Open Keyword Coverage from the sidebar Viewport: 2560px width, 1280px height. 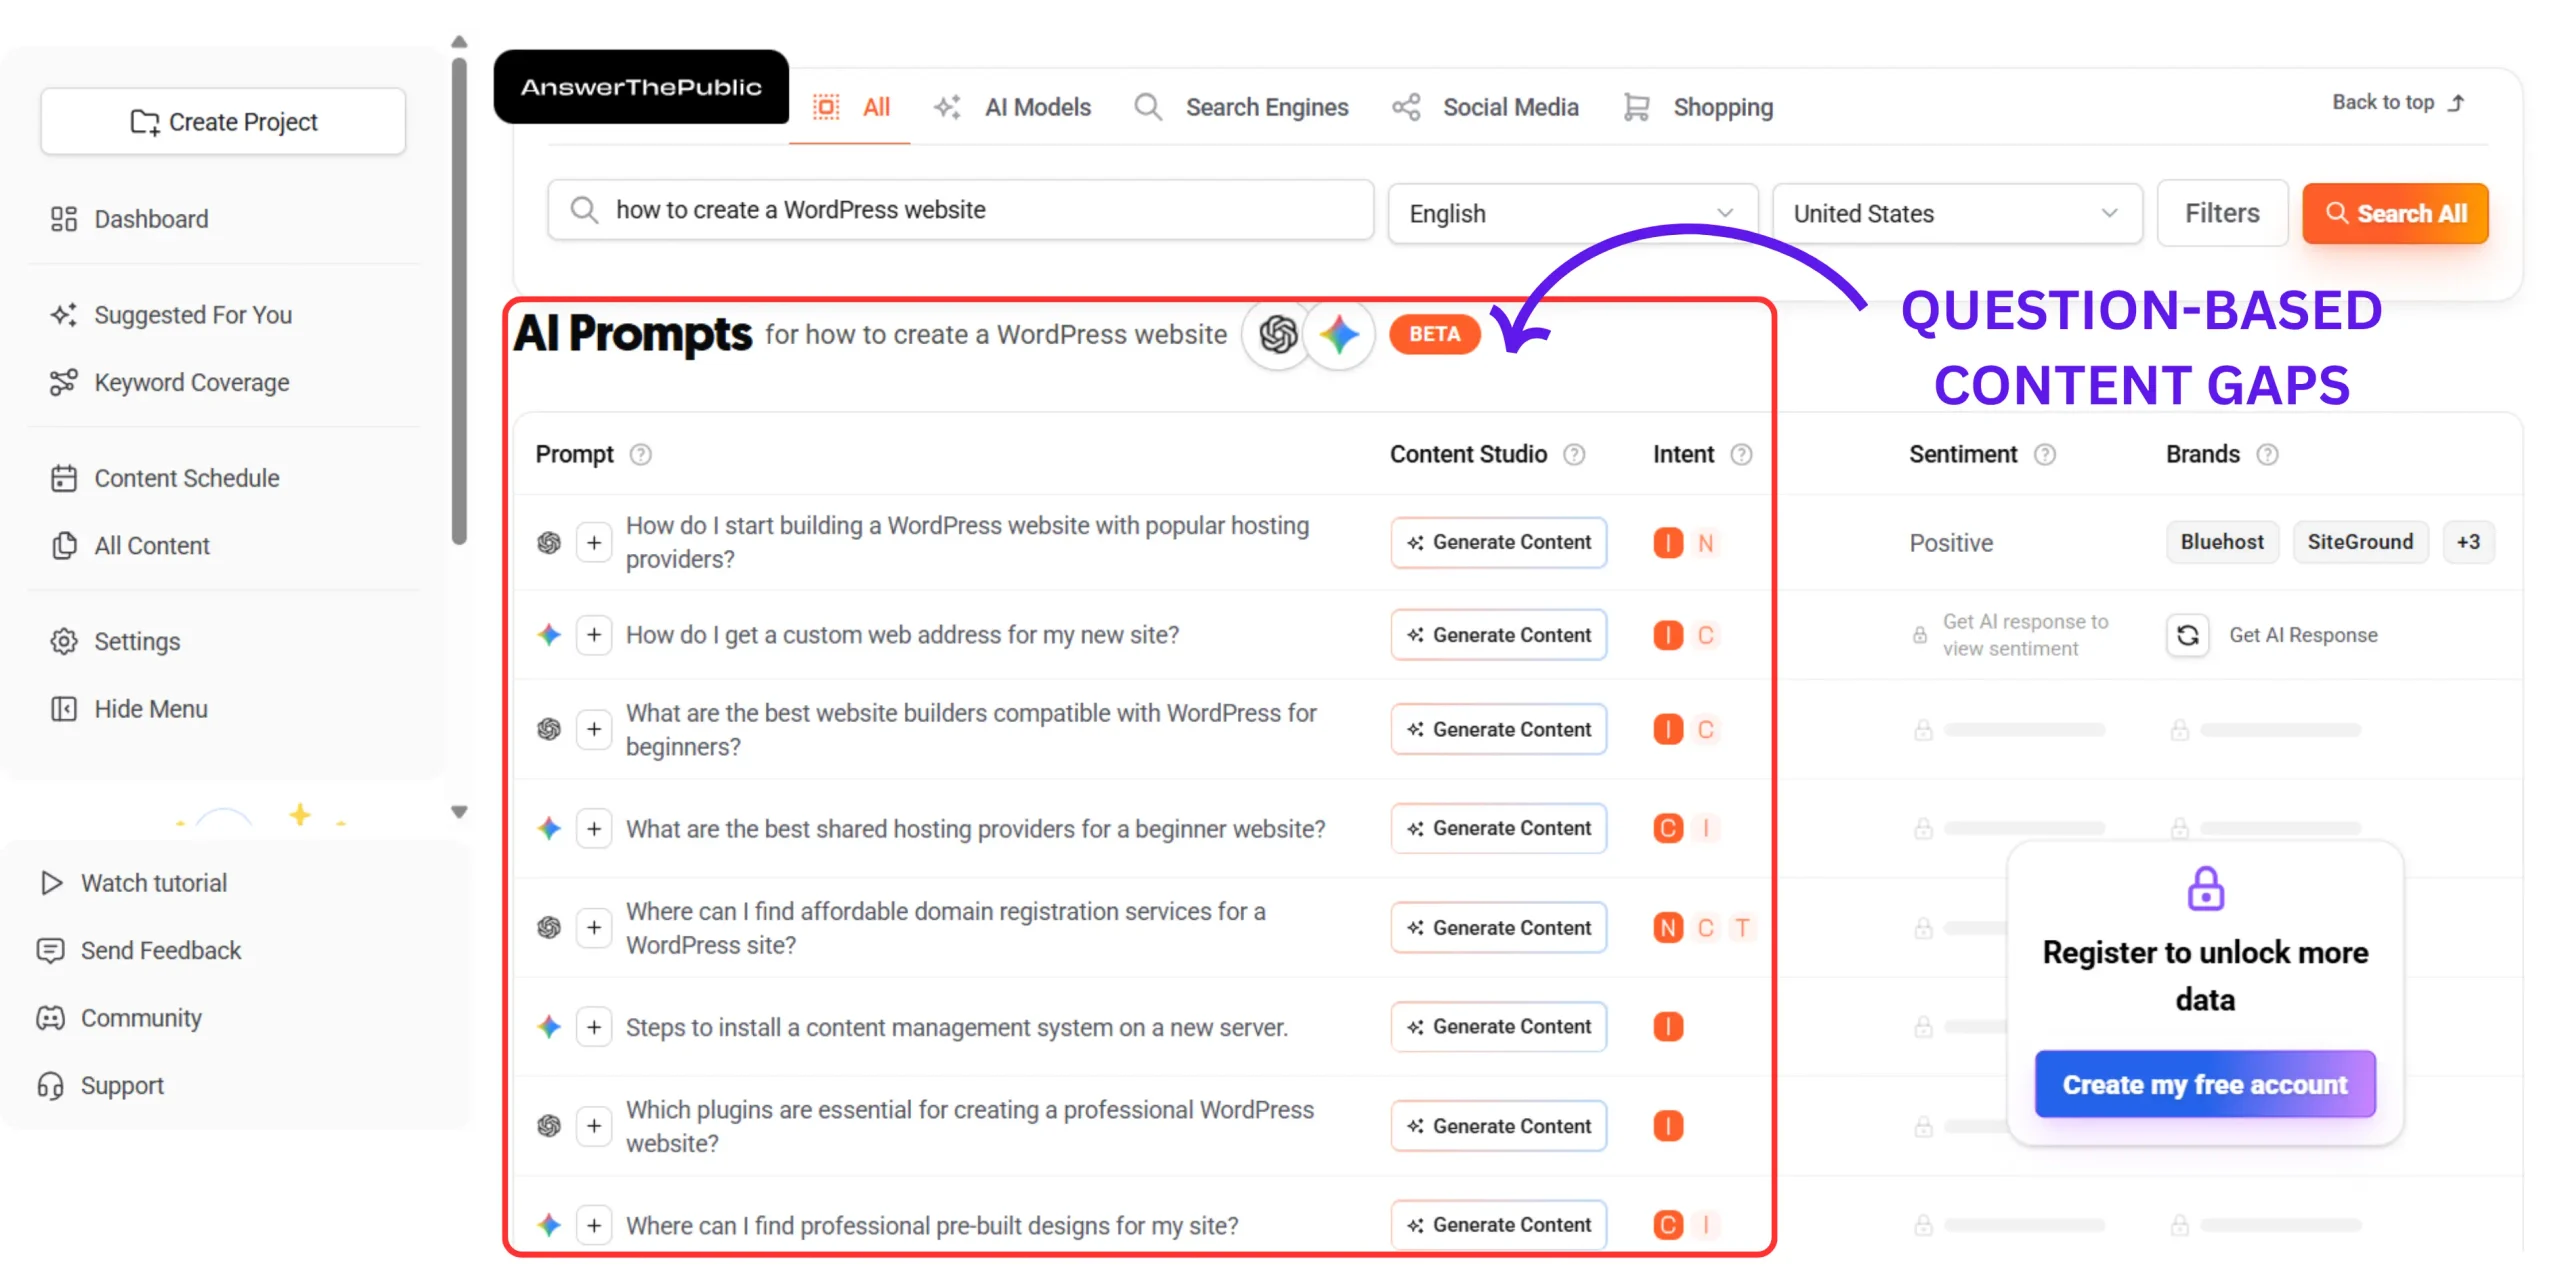point(170,382)
